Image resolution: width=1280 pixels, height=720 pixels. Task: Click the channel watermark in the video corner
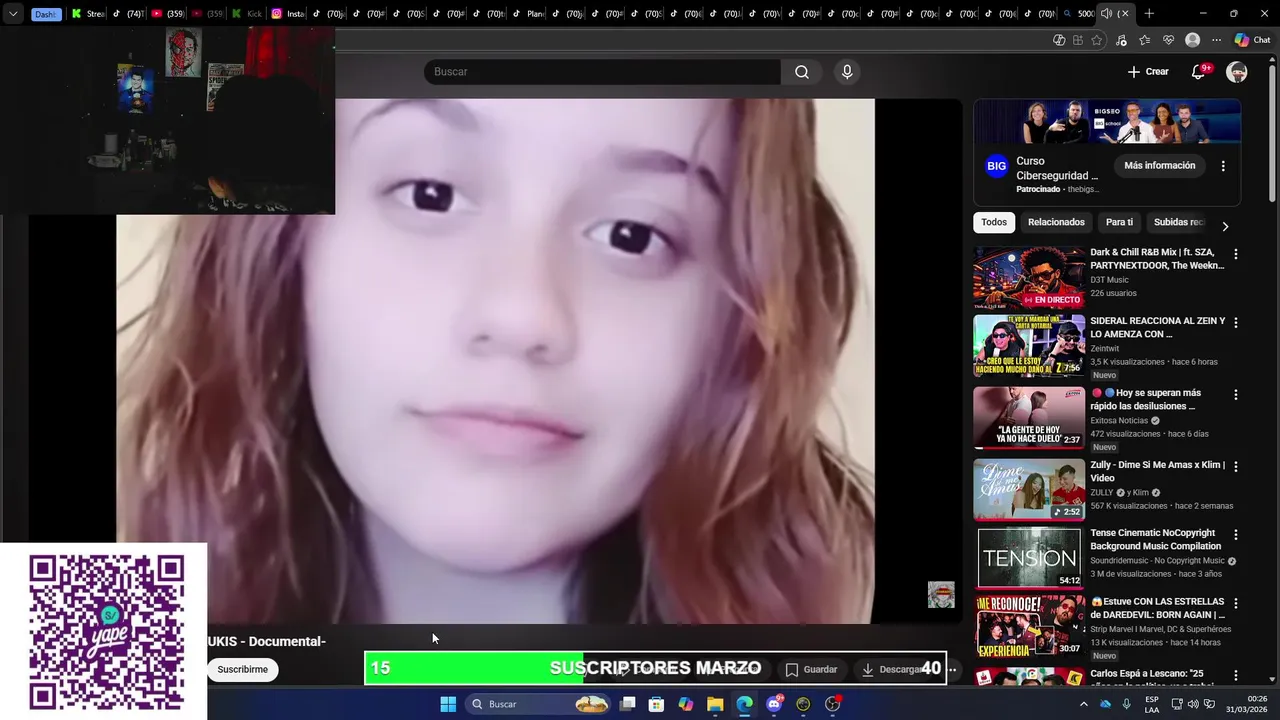[x=941, y=595]
